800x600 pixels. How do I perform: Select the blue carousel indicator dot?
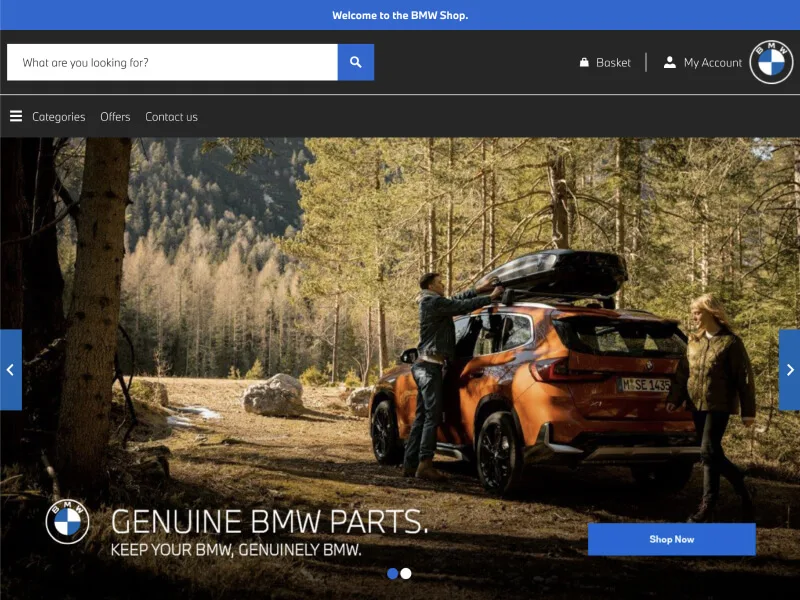[x=392, y=573]
